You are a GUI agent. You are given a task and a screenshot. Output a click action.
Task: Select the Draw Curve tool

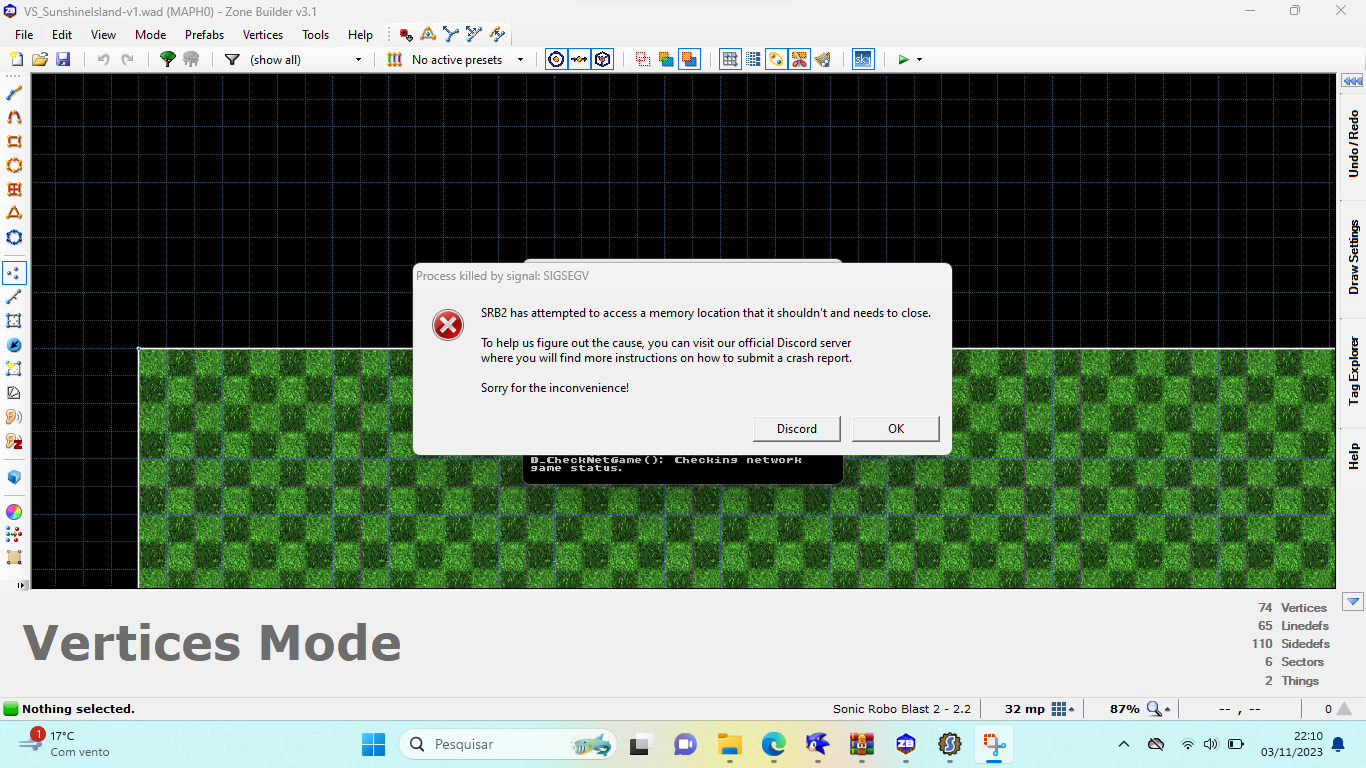click(x=14, y=117)
